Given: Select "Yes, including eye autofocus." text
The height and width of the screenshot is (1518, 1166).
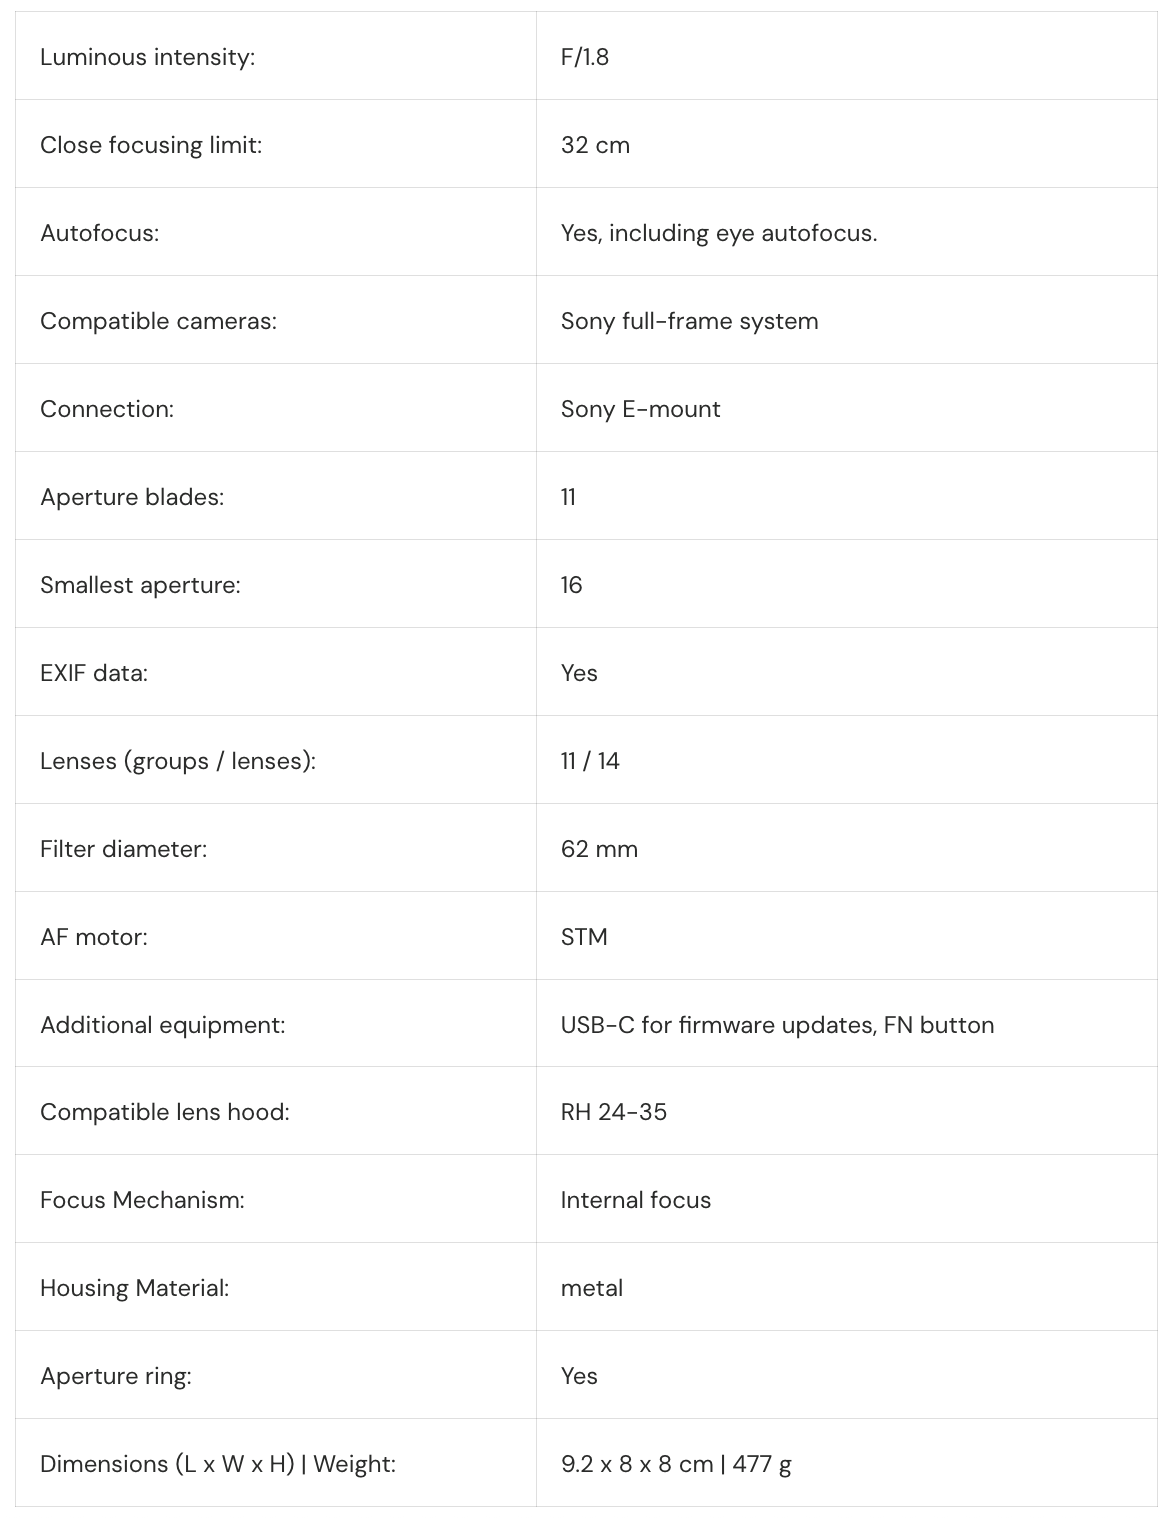Looking at the screenshot, I should (718, 233).
